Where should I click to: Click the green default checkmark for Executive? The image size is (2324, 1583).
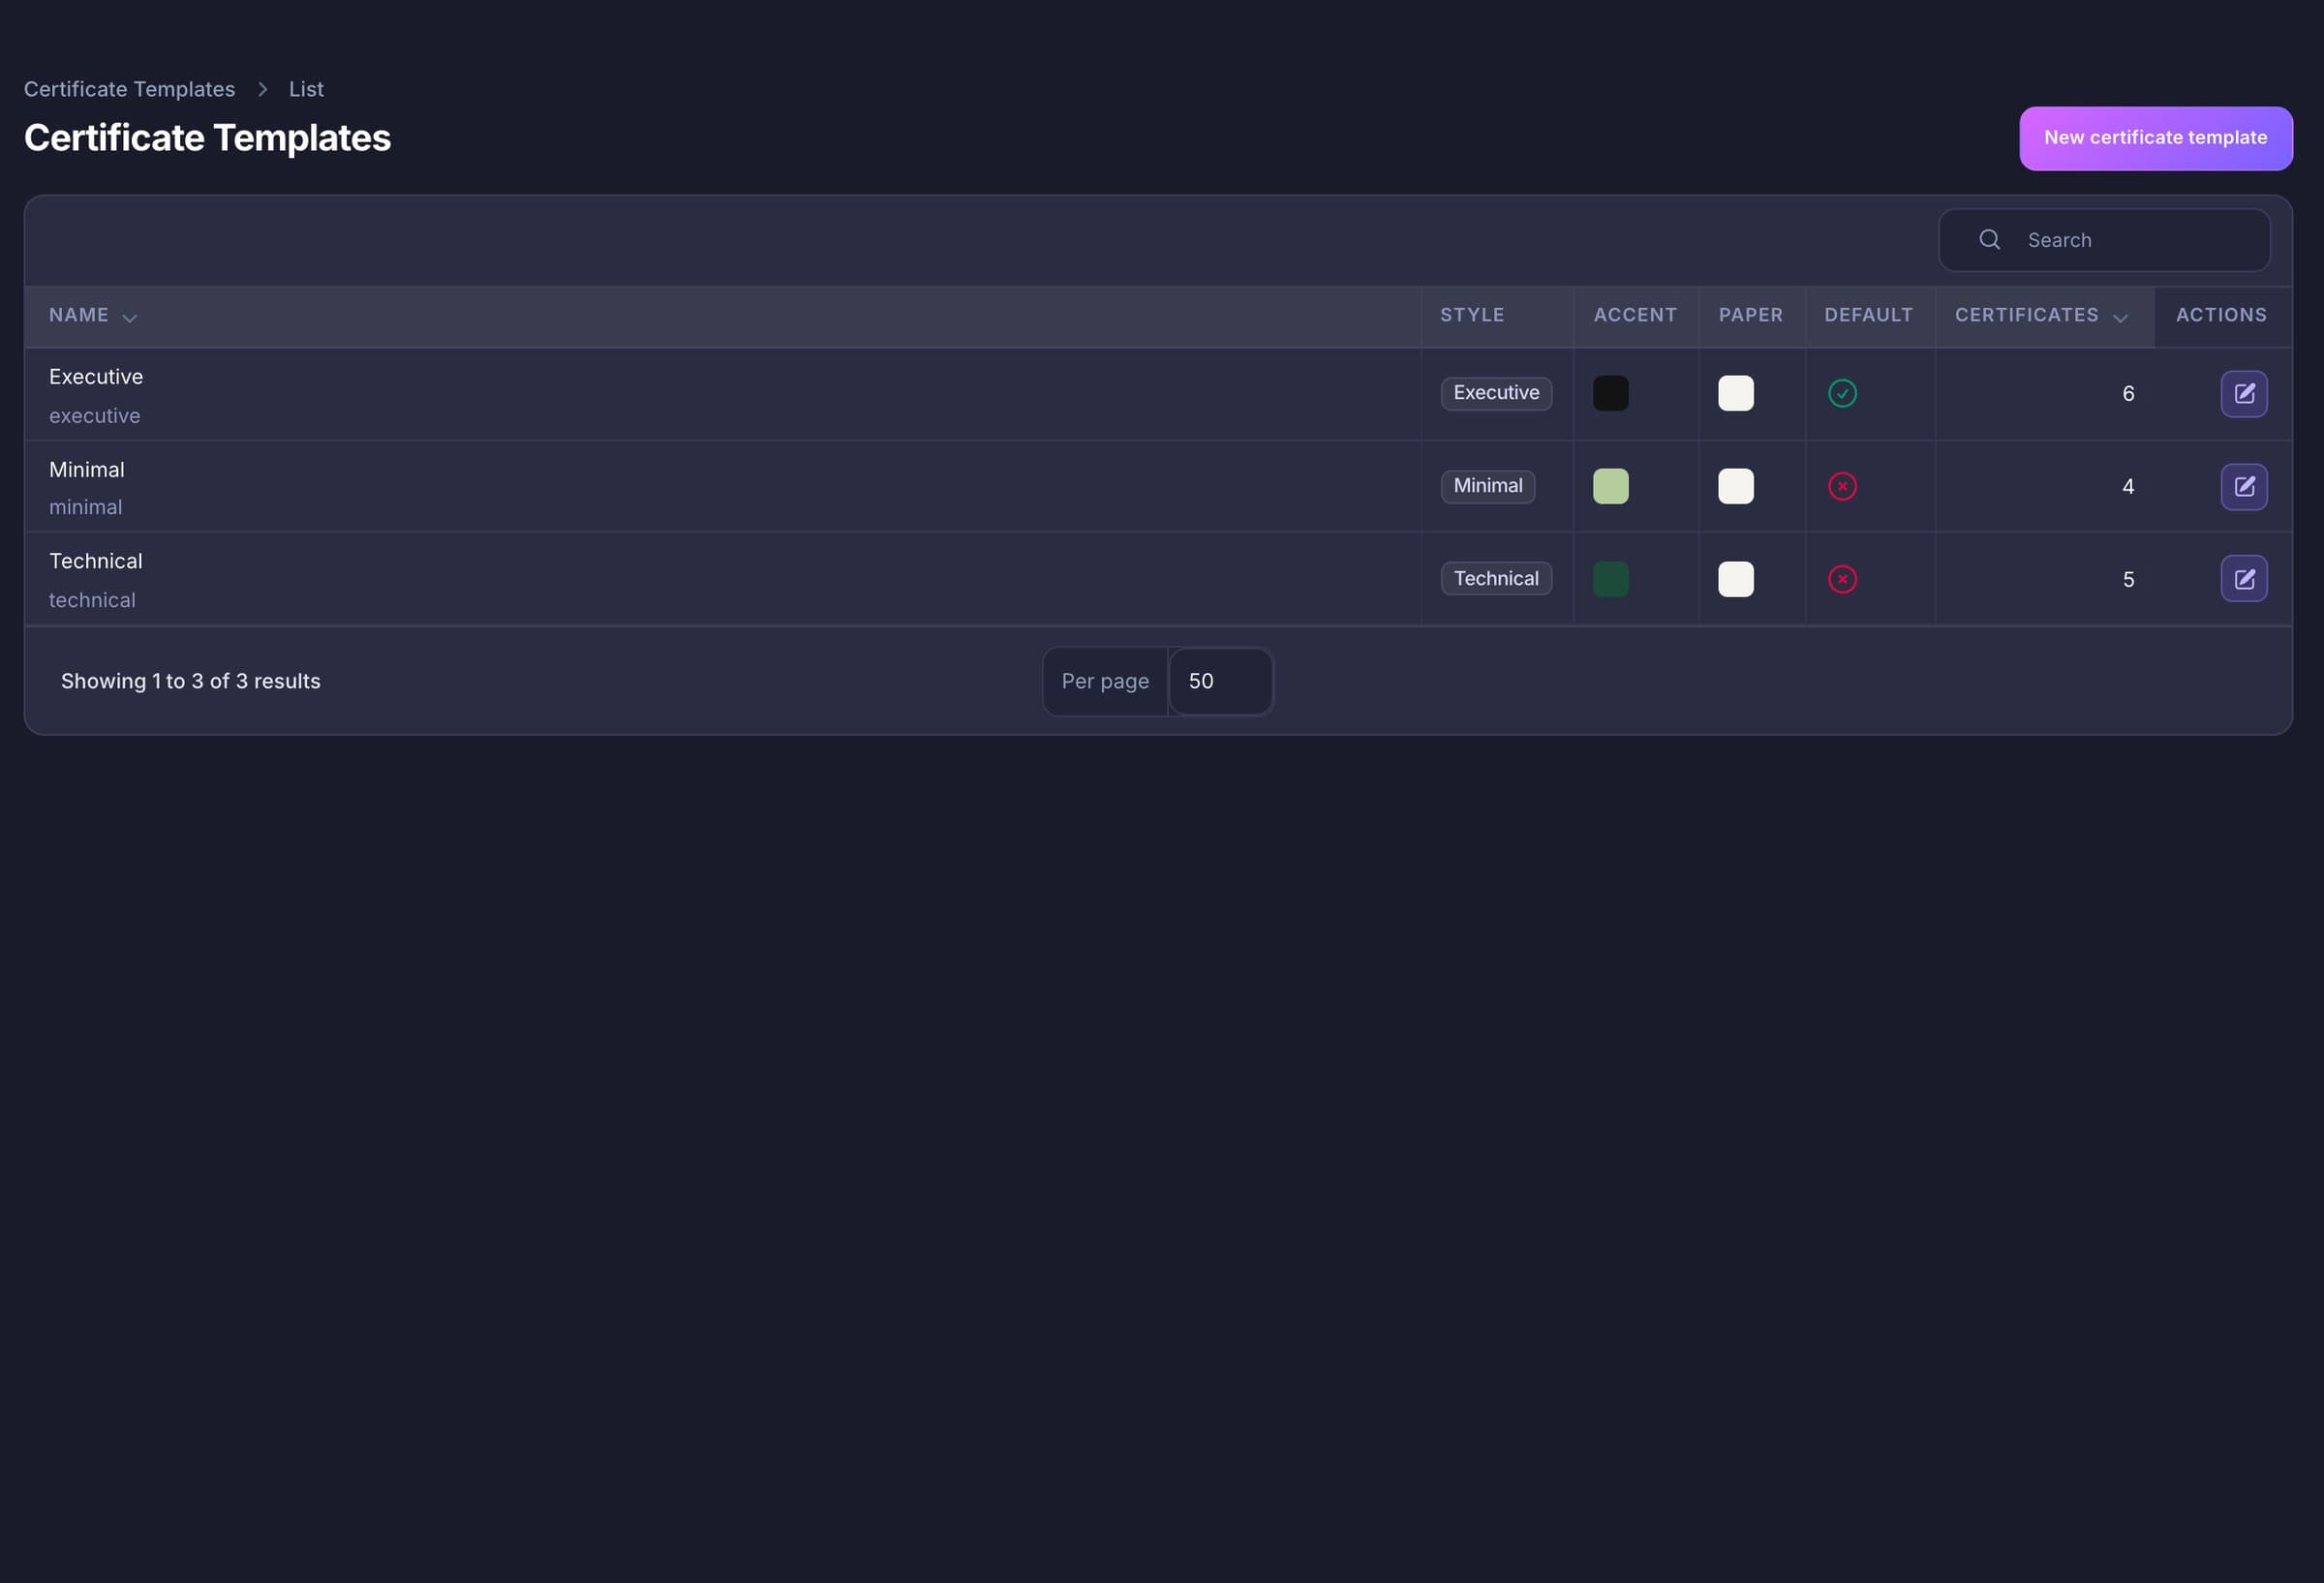pos(1842,393)
